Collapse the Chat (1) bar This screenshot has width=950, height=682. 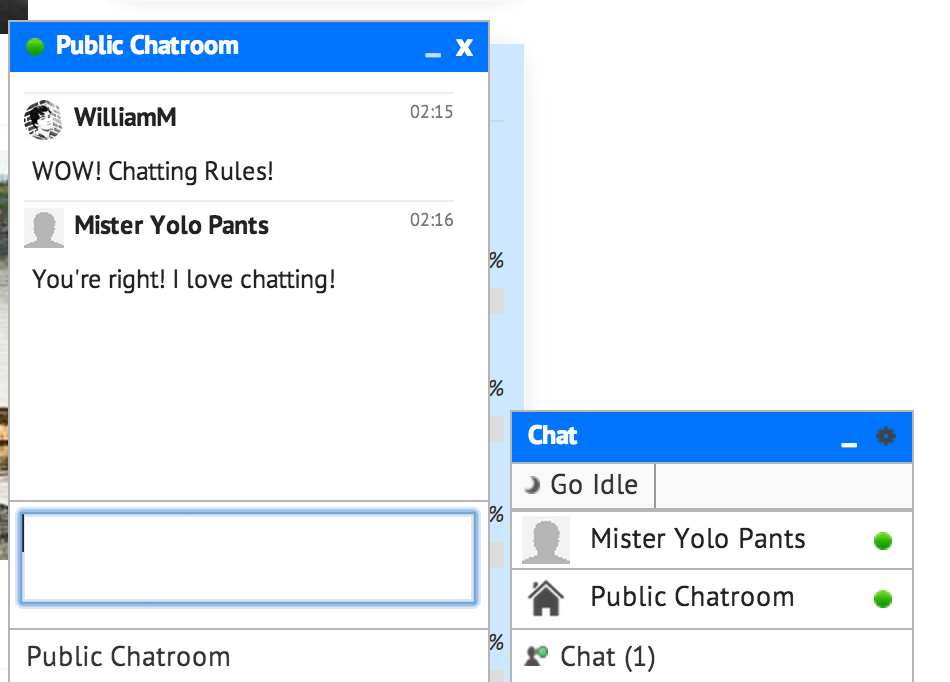click(x=712, y=657)
